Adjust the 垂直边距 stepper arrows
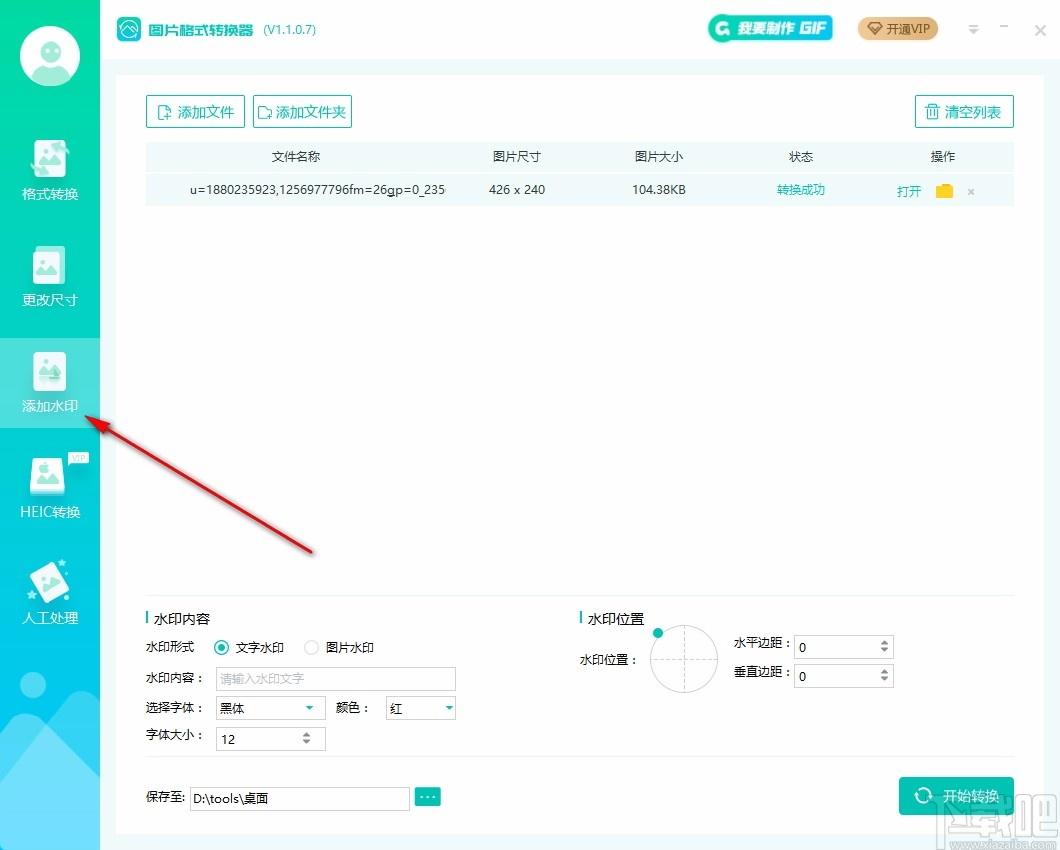 (x=884, y=675)
